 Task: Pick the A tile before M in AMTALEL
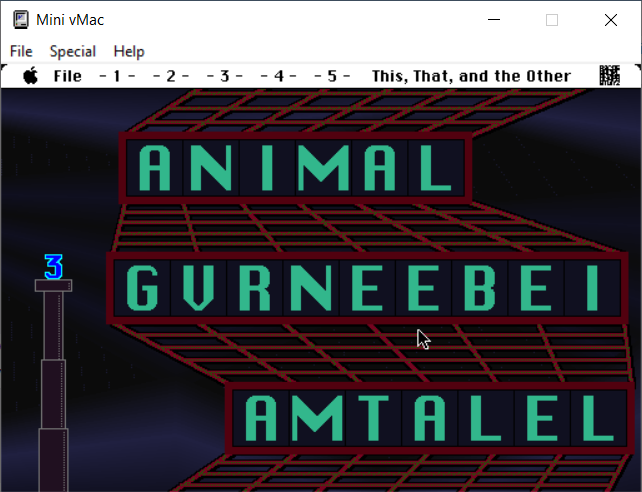click(261, 418)
